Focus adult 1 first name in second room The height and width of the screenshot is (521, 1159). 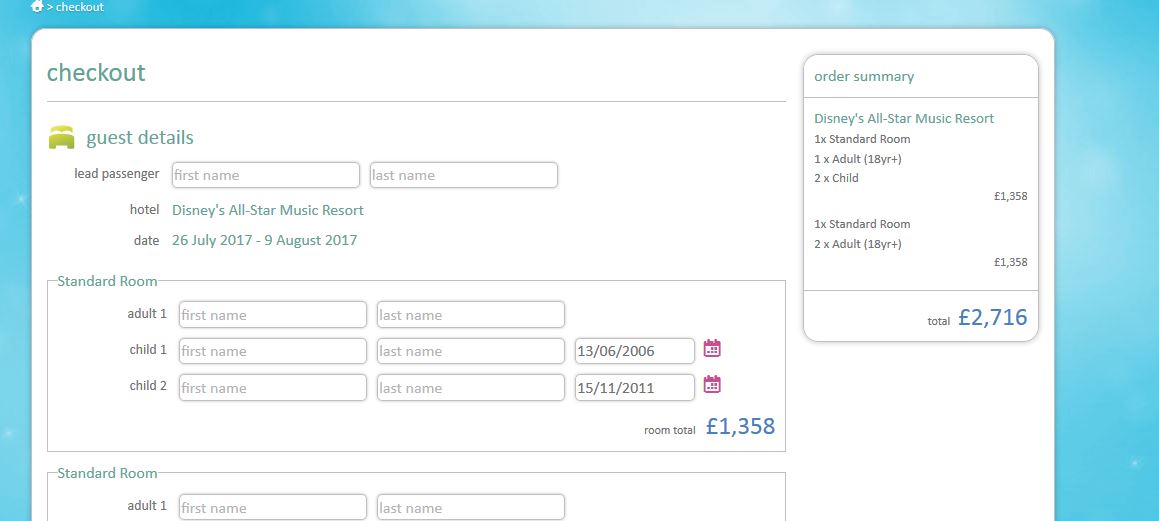pyautogui.click(x=273, y=508)
